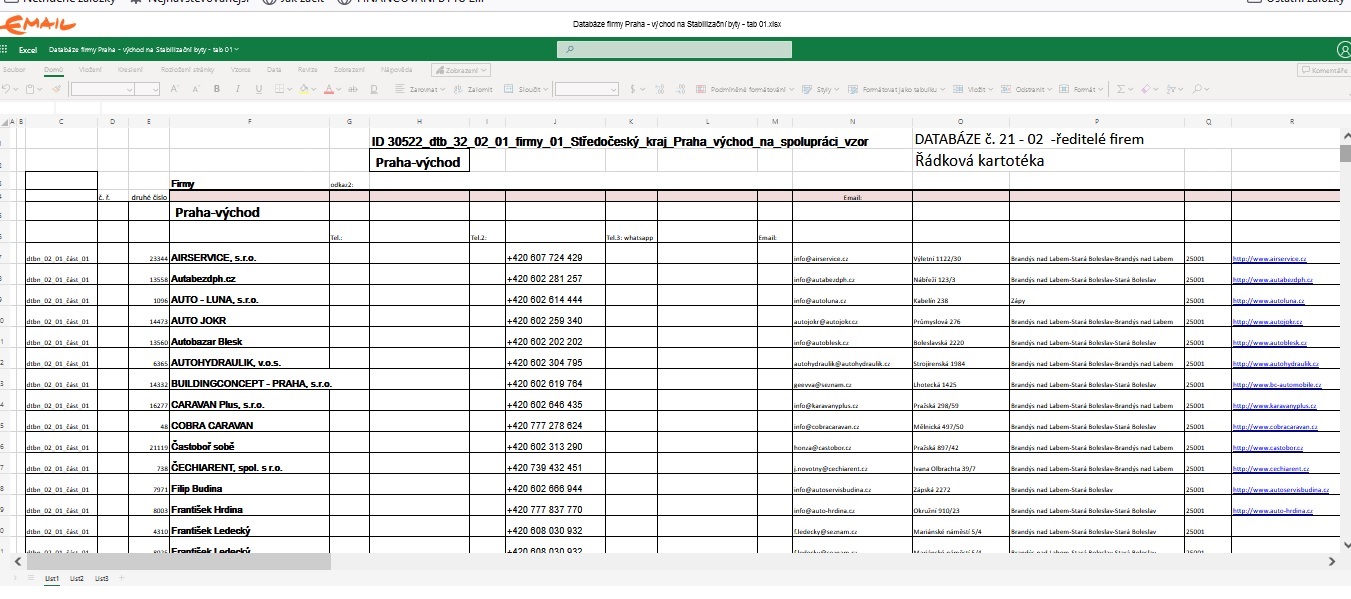
Task: Open the all sheets list icon
Action: click(31, 579)
